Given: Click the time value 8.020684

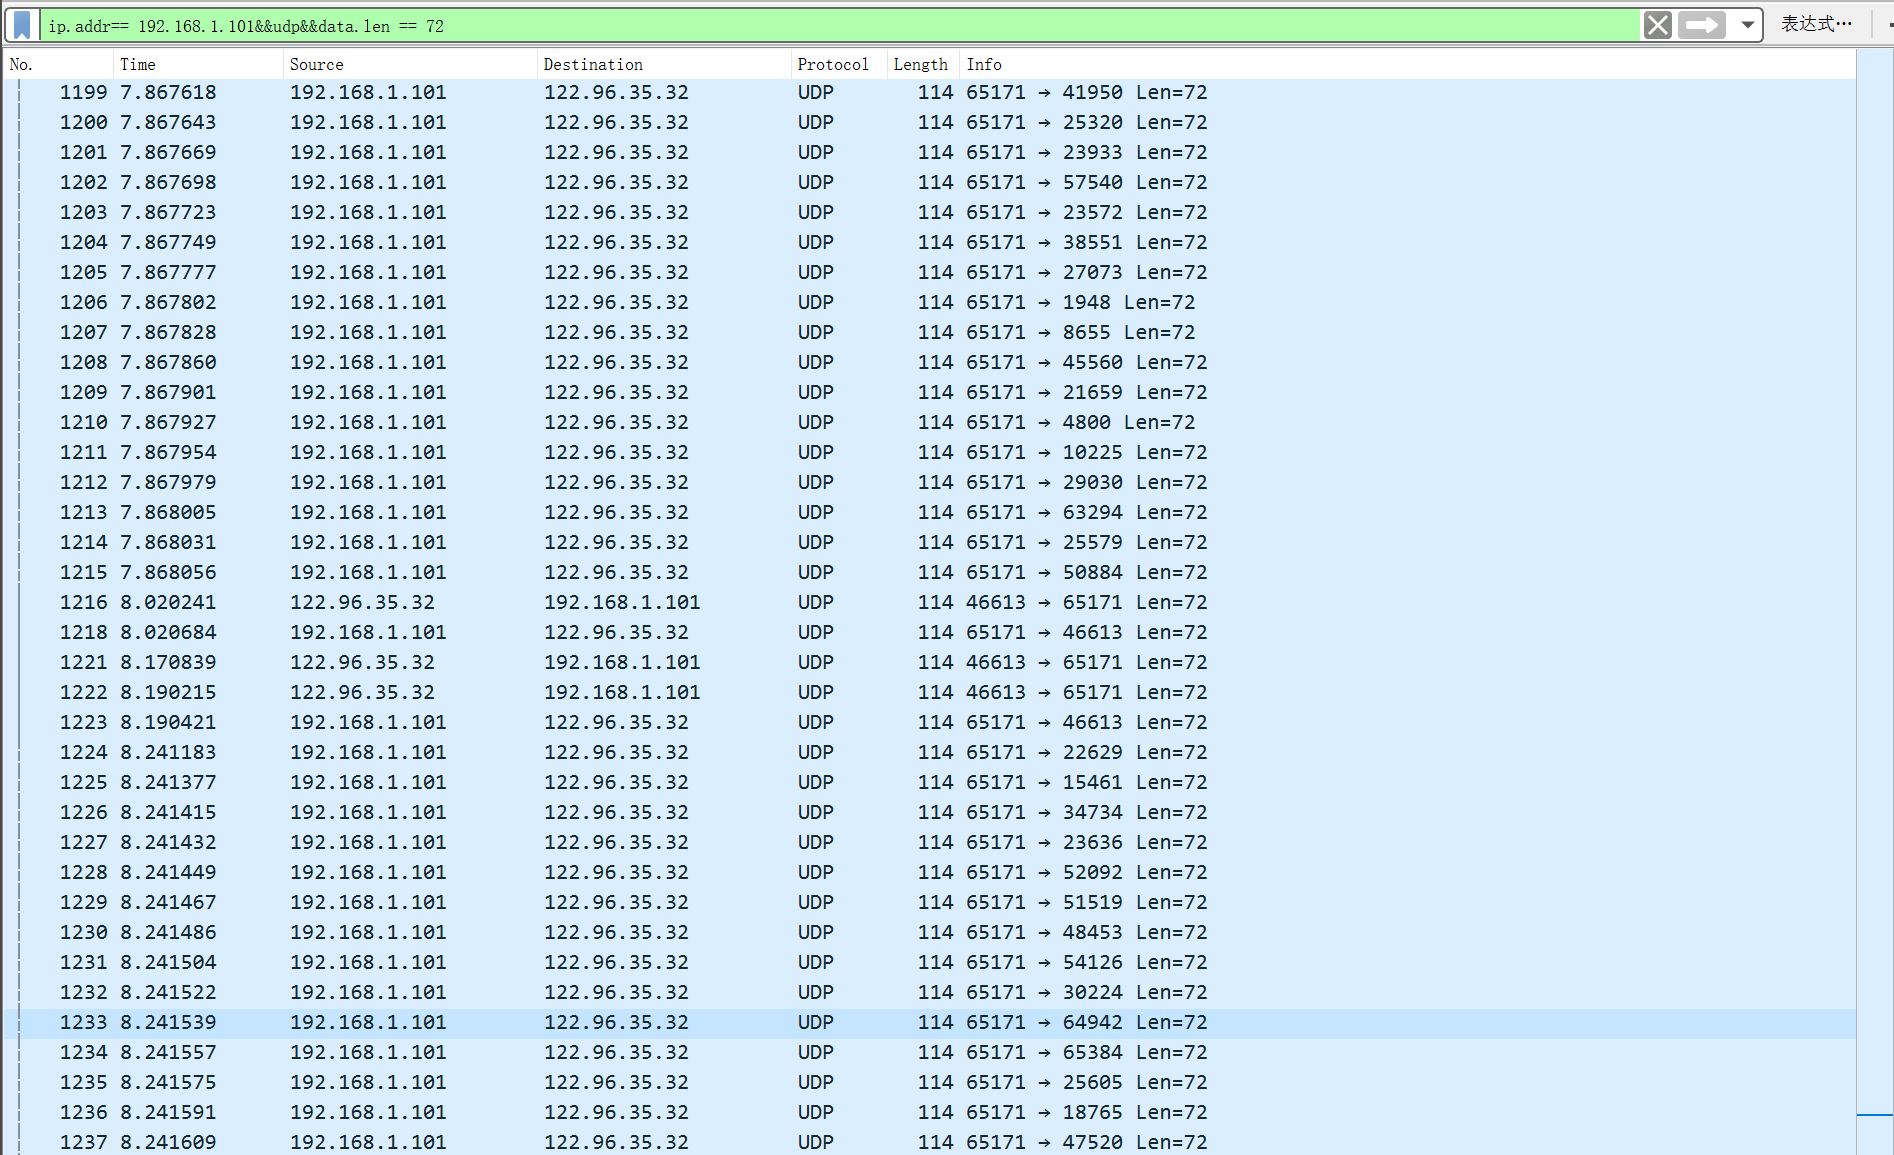Looking at the screenshot, I should (168, 632).
